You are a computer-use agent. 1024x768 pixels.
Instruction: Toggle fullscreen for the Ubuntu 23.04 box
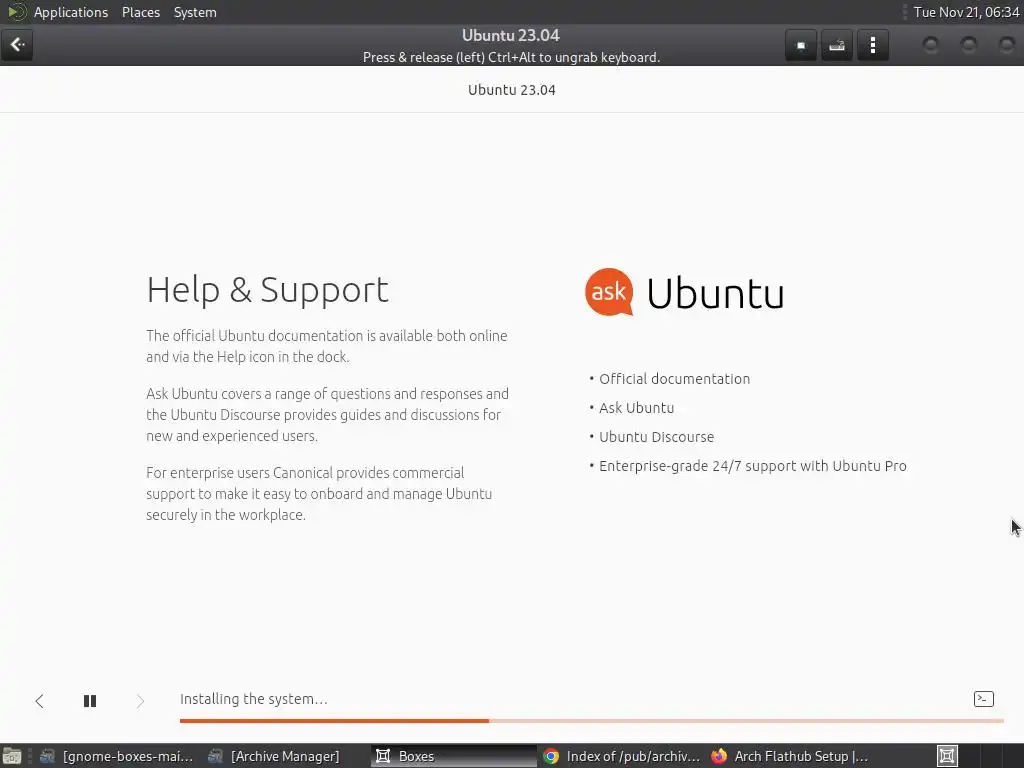point(801,45)
